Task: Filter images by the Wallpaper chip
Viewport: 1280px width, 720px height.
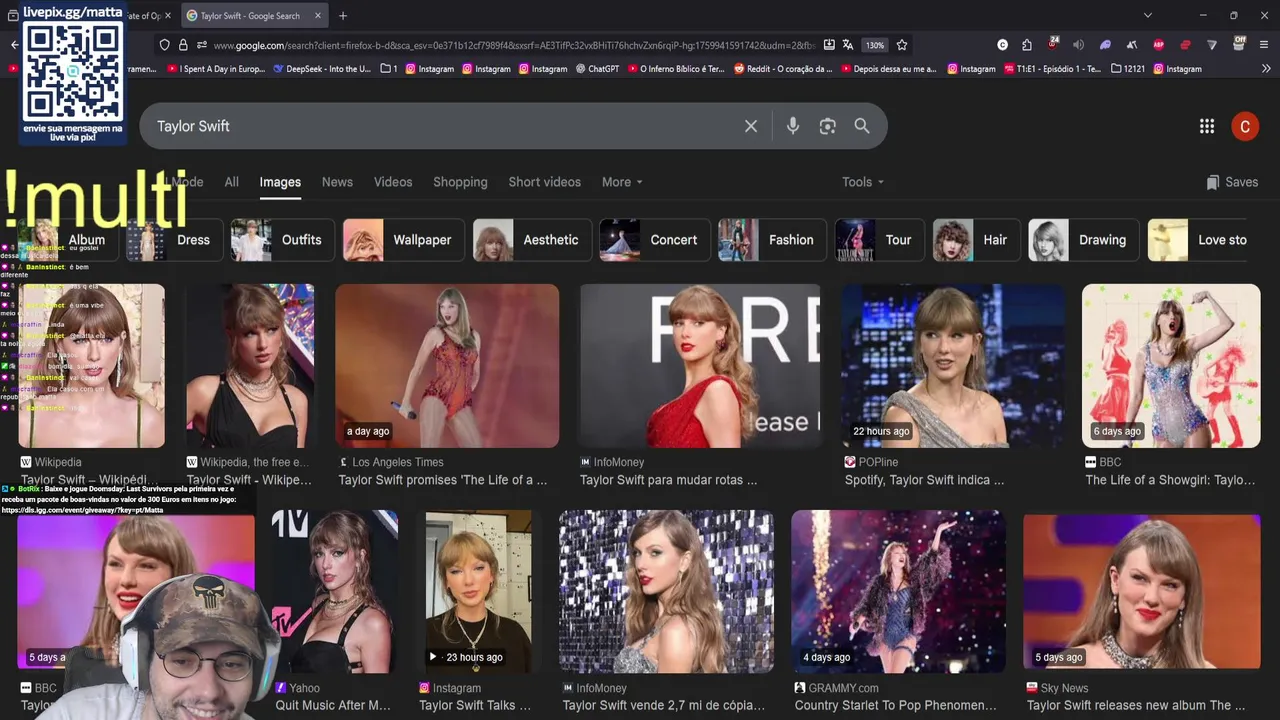Action: (x=403, y=240)
